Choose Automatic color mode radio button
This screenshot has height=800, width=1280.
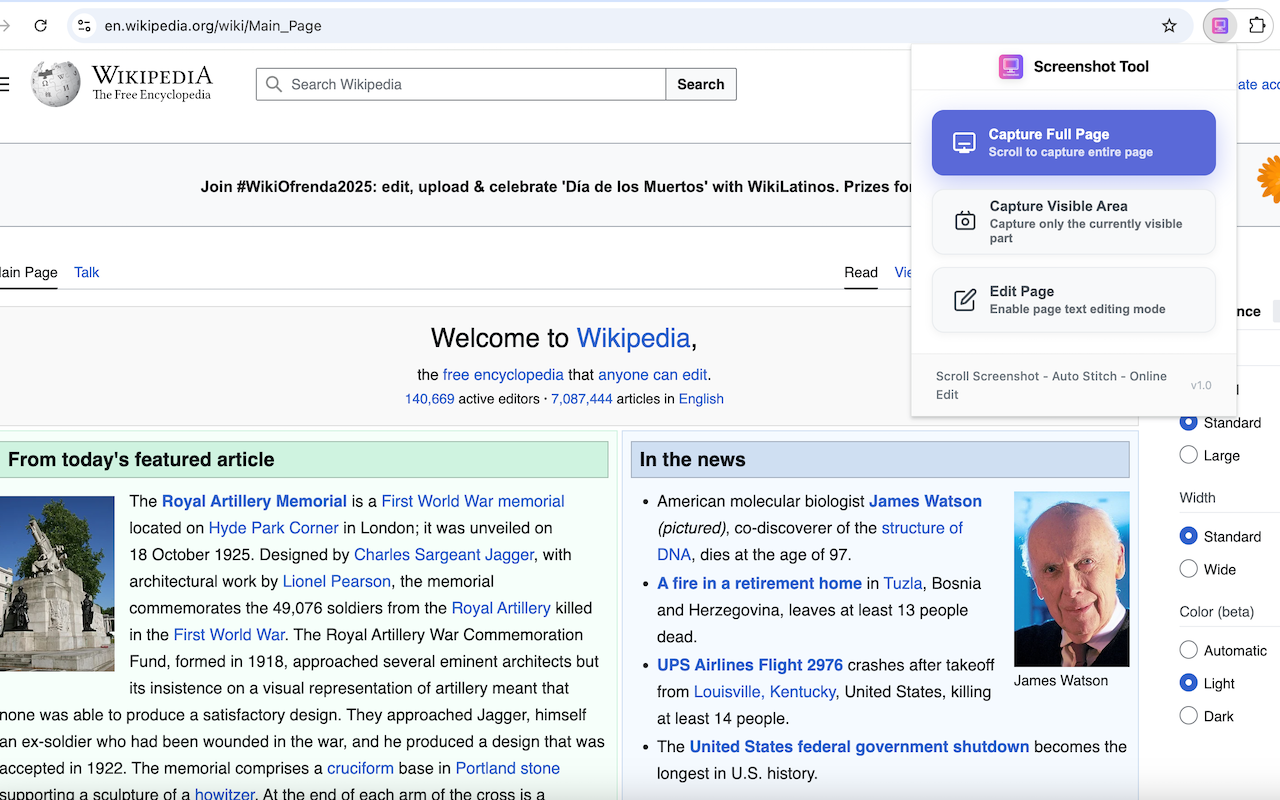pyautogui.click(x=1188, y=650)
